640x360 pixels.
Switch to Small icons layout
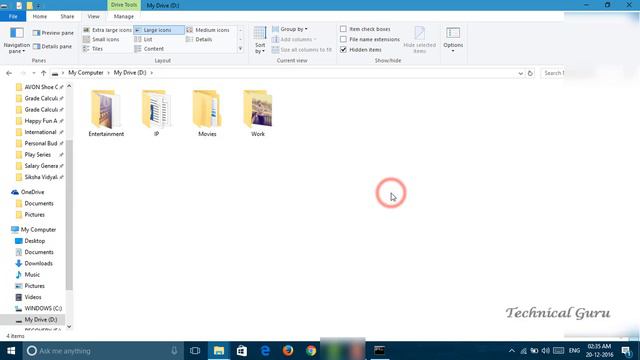(101, 39)
